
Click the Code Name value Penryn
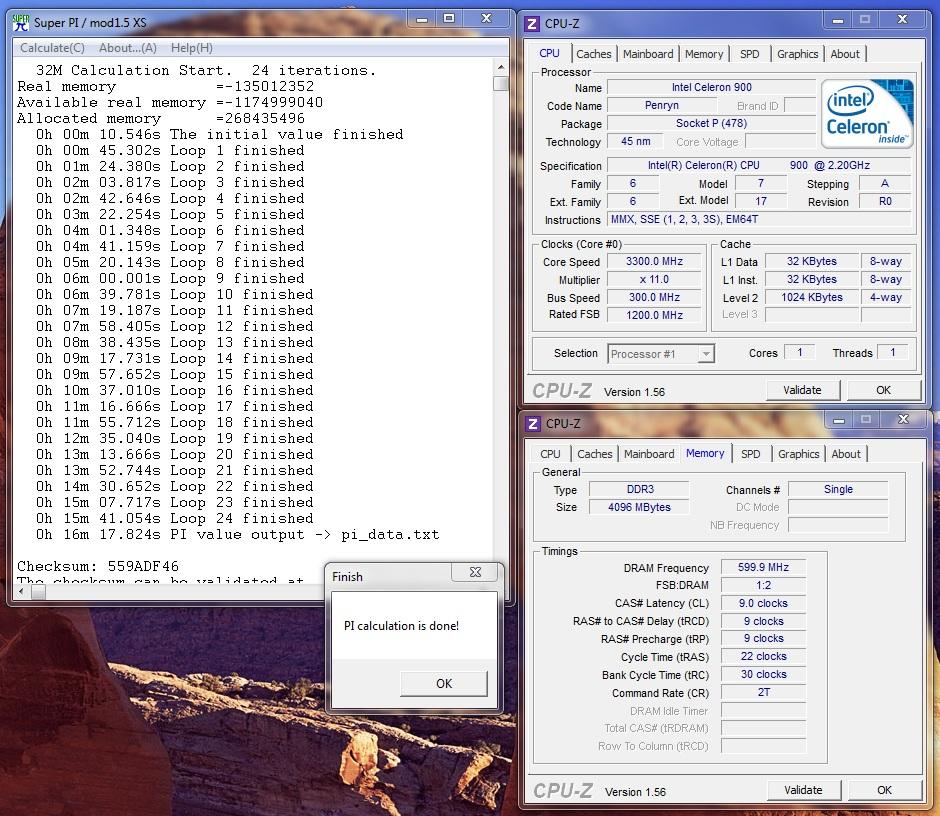662,106
